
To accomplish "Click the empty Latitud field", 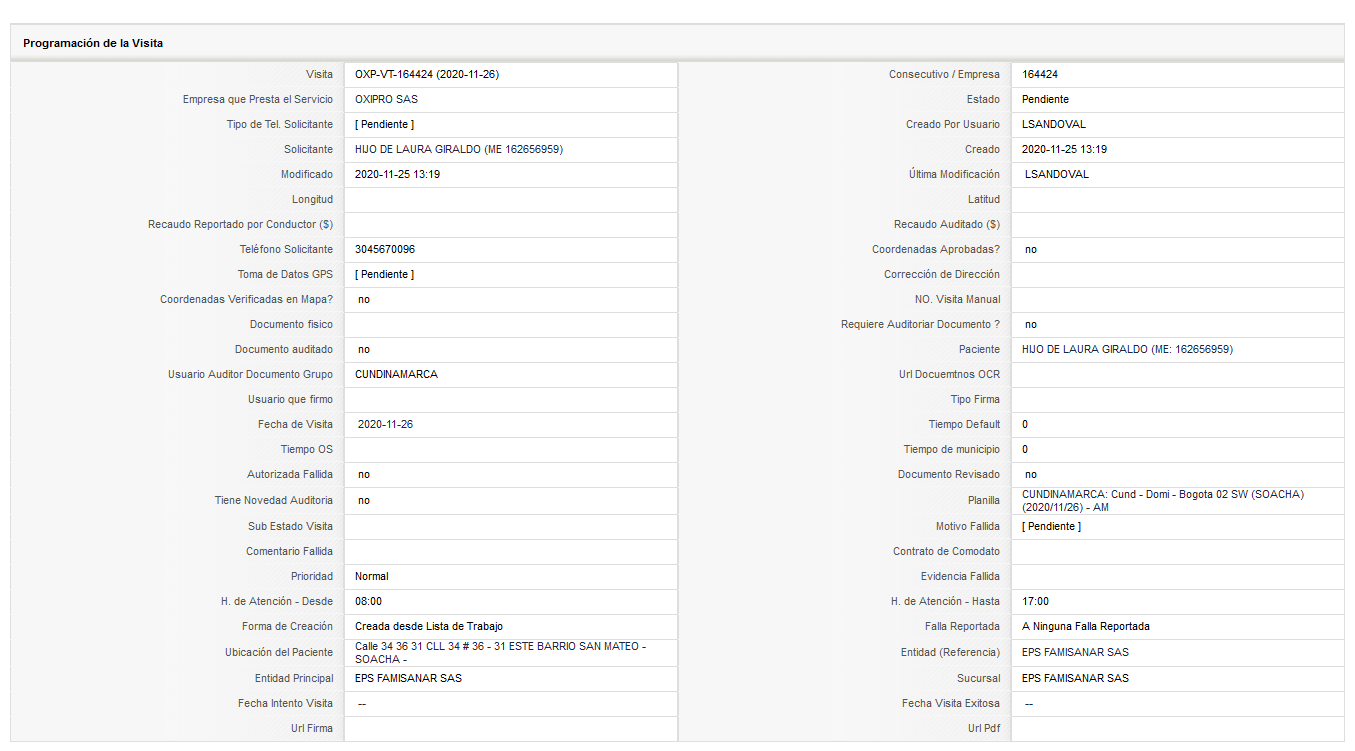I will (1177, 200).
